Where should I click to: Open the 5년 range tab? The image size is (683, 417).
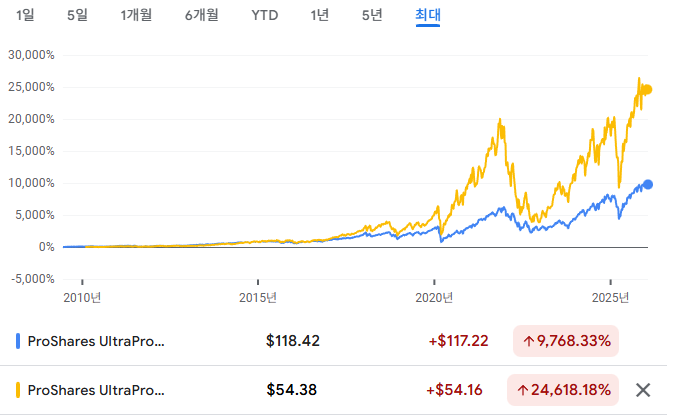[372, 15]
